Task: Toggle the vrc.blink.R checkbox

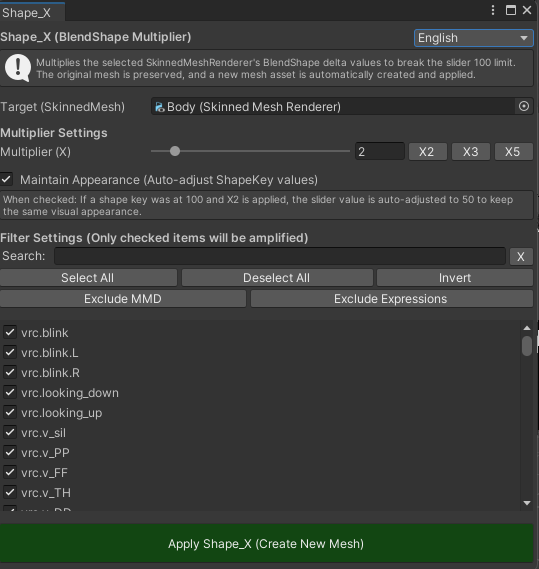Action: (x=10, y=372)
